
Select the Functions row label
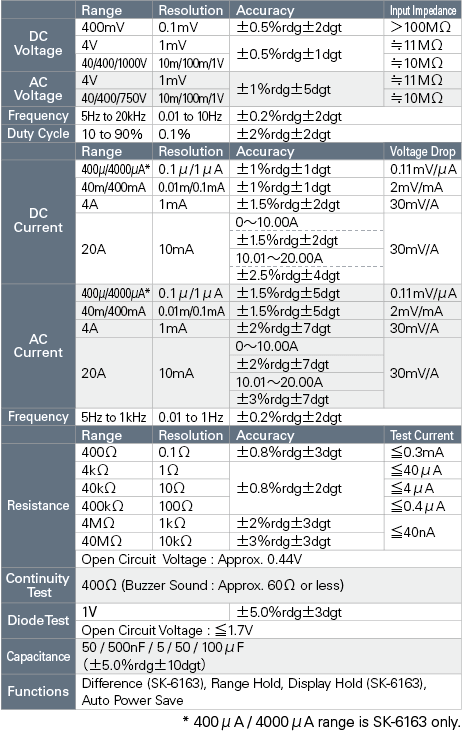38,691
